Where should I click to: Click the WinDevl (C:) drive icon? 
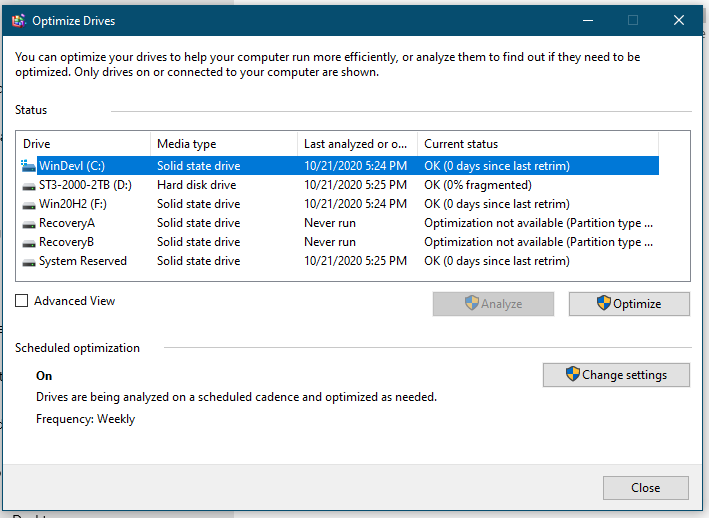coord(28,166)
